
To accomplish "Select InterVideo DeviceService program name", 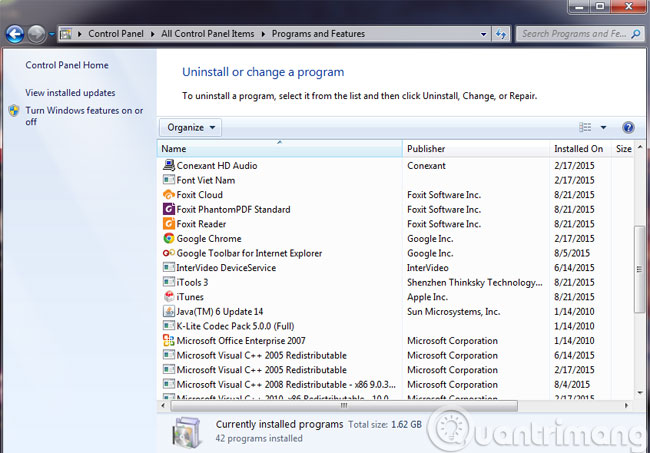I will point(226,268).
